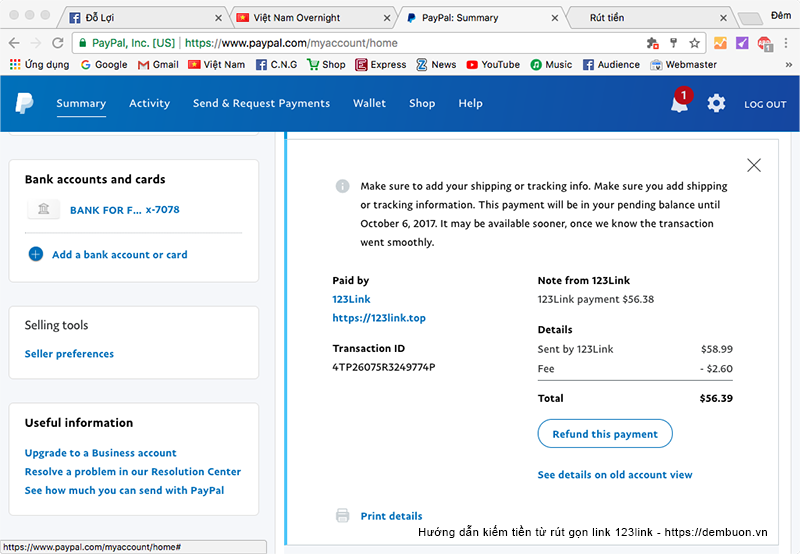Viewport: 800px width, 554px height.
Task: Click the bank building icon
Action: pos(43,210)
